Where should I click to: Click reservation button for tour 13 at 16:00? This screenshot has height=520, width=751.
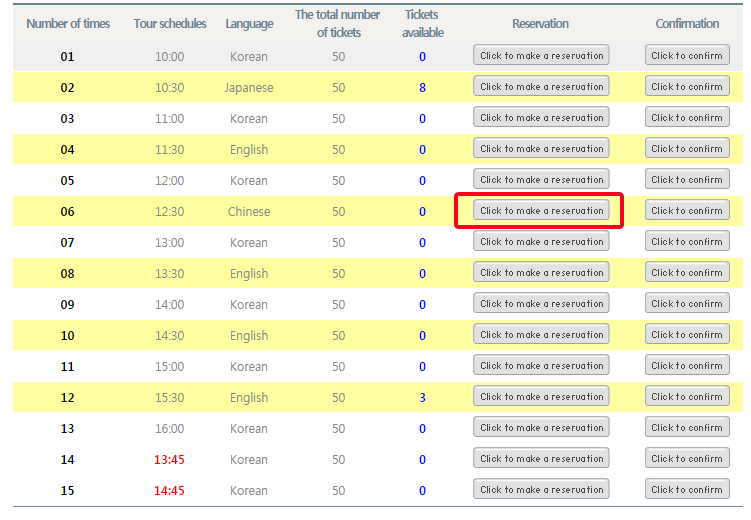point(541,427)
